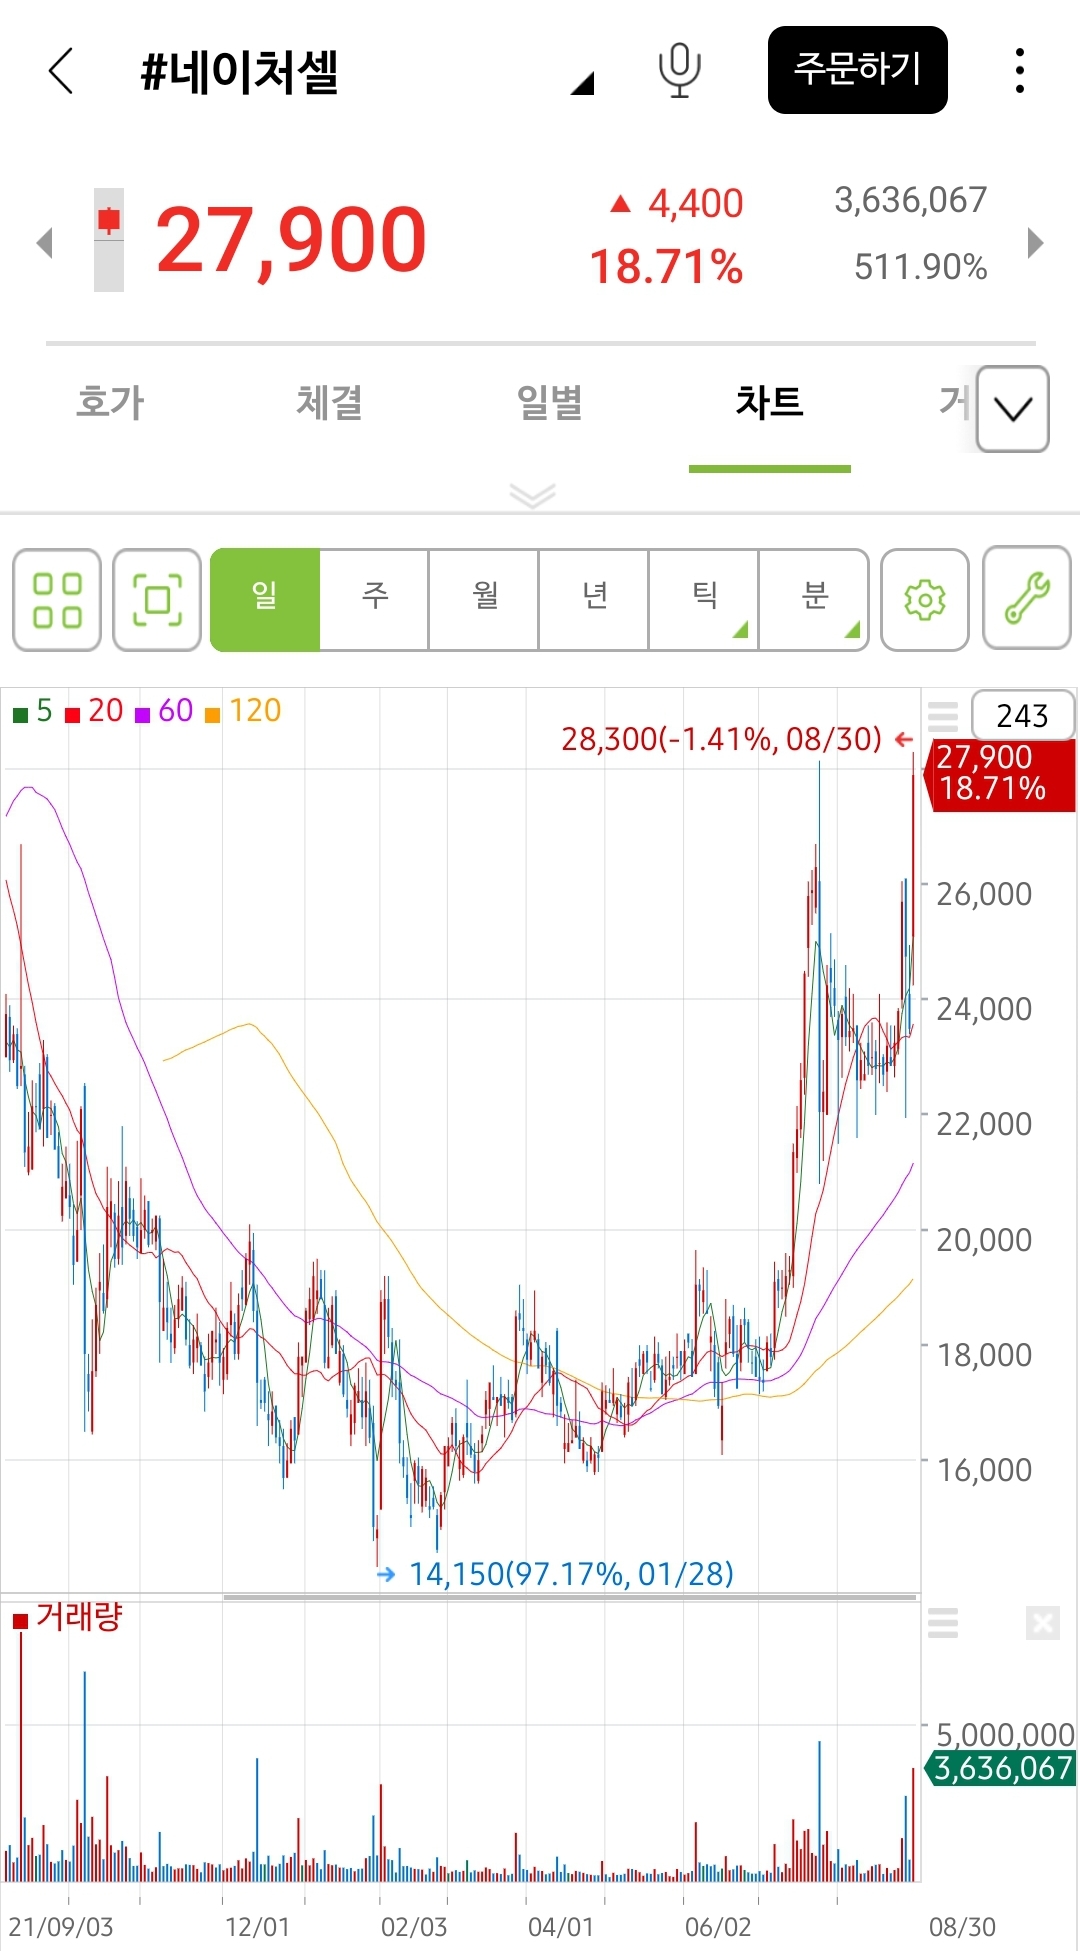Open the 틱 tick interval dropdown
Screen dimensions: 1080x1951
tap(704, 600)
